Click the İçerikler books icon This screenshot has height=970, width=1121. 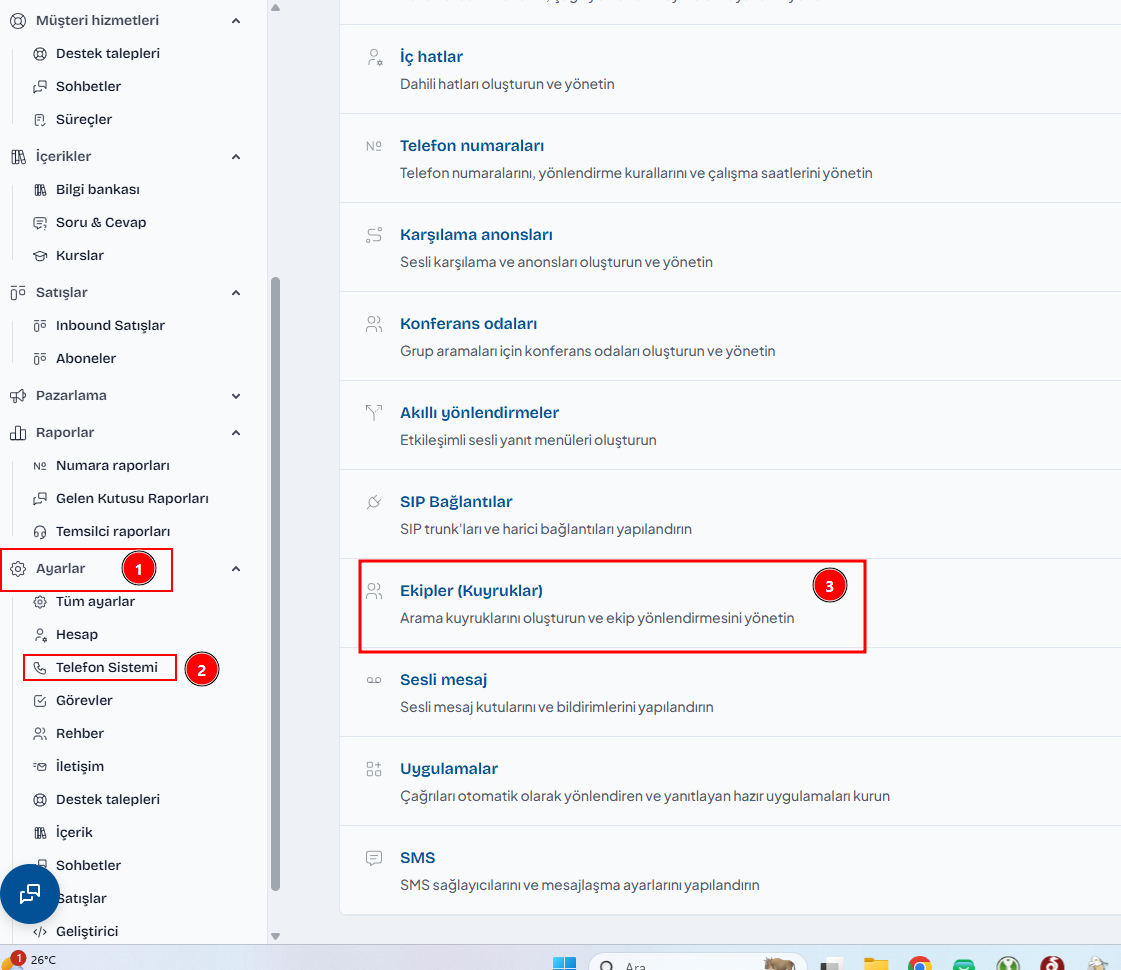pyautogui.click(x=18, y=157)
